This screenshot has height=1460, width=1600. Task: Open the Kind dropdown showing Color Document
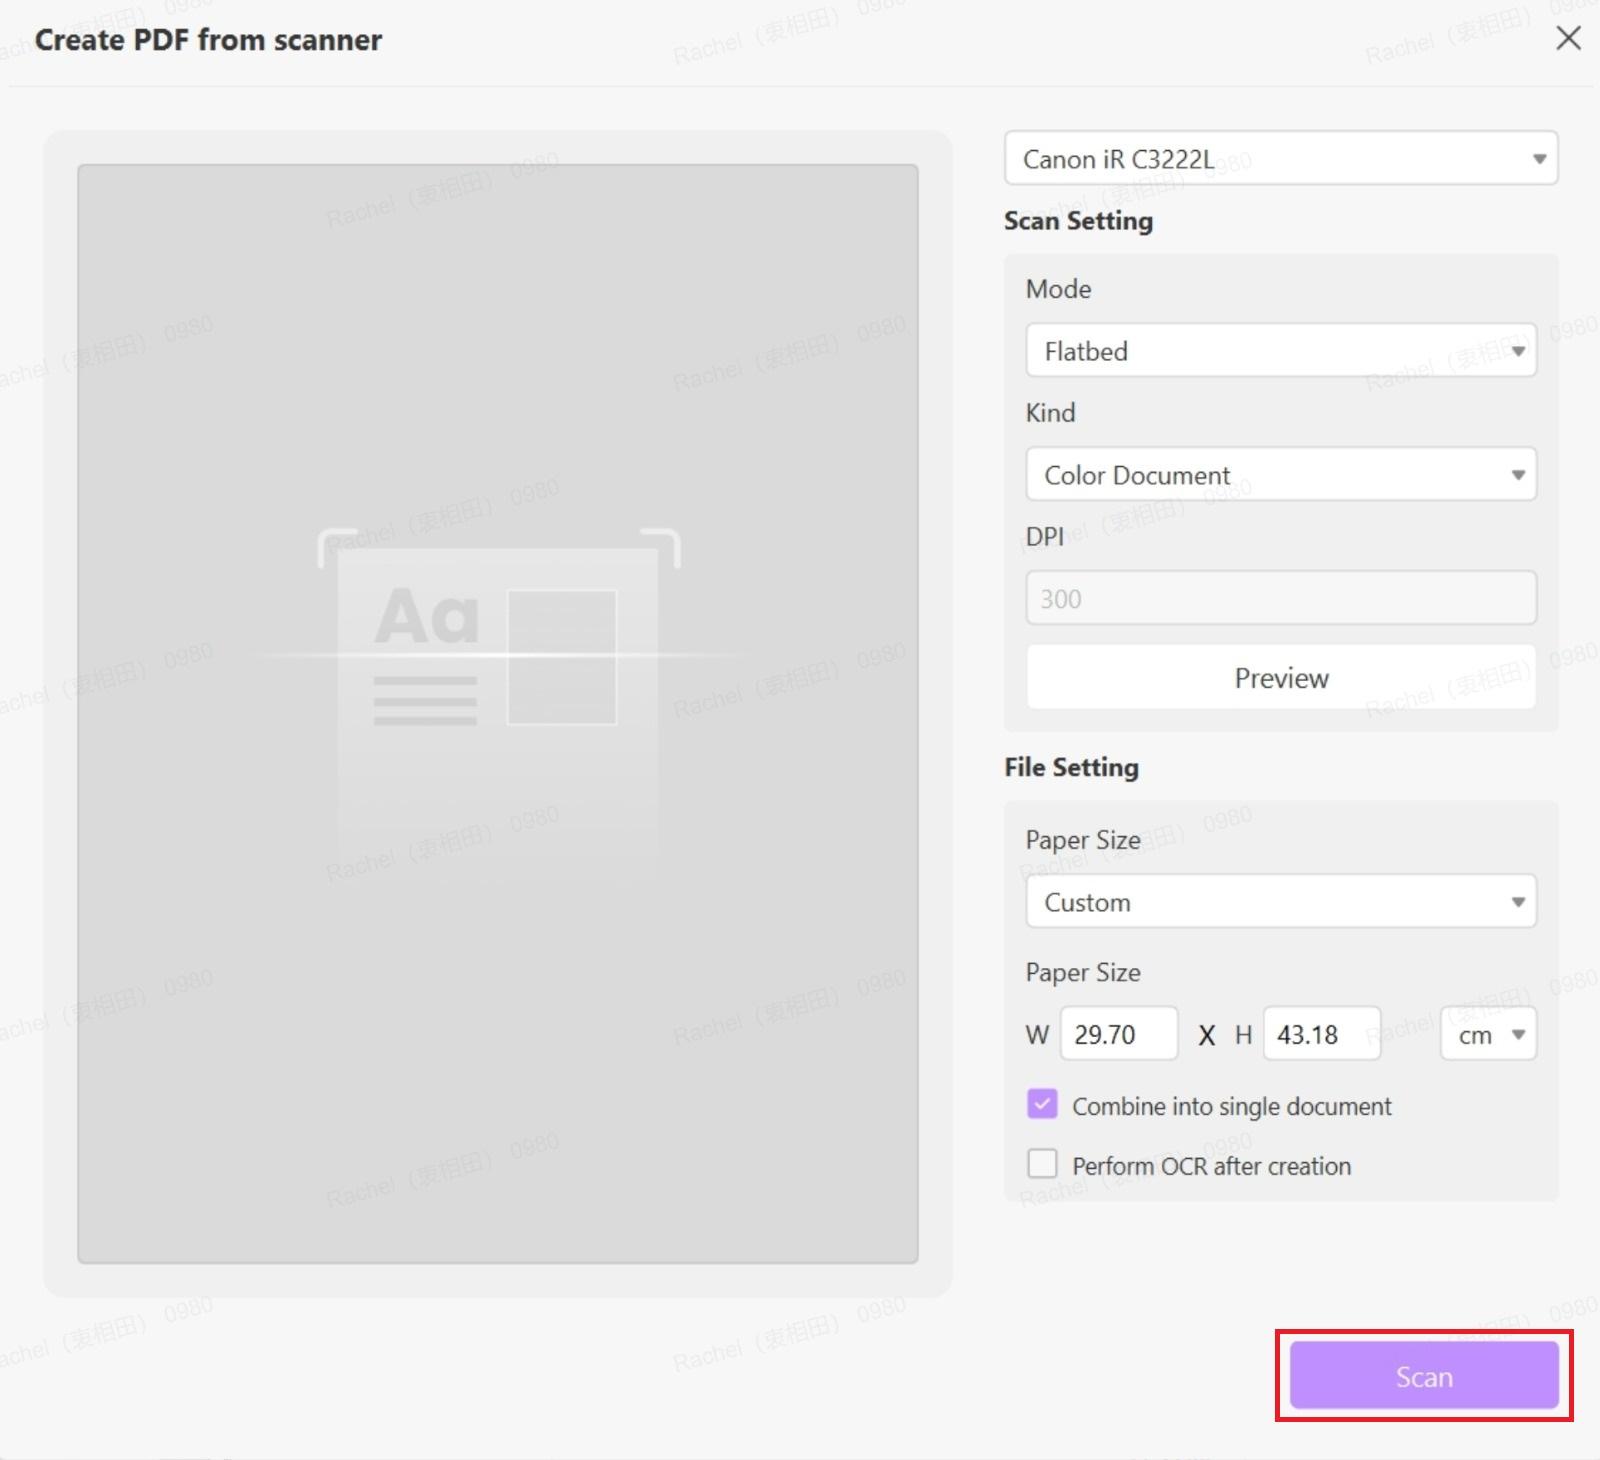tap(1280, 475)
